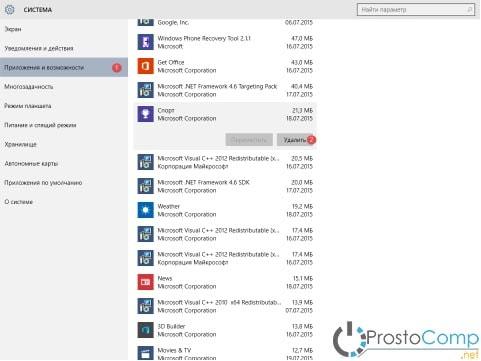Click icon of Visual C++ 2012 20,5 МБ entry
The height and width of the screenshot is (361, 481).
pyautogui.click(x=145, y=162)
